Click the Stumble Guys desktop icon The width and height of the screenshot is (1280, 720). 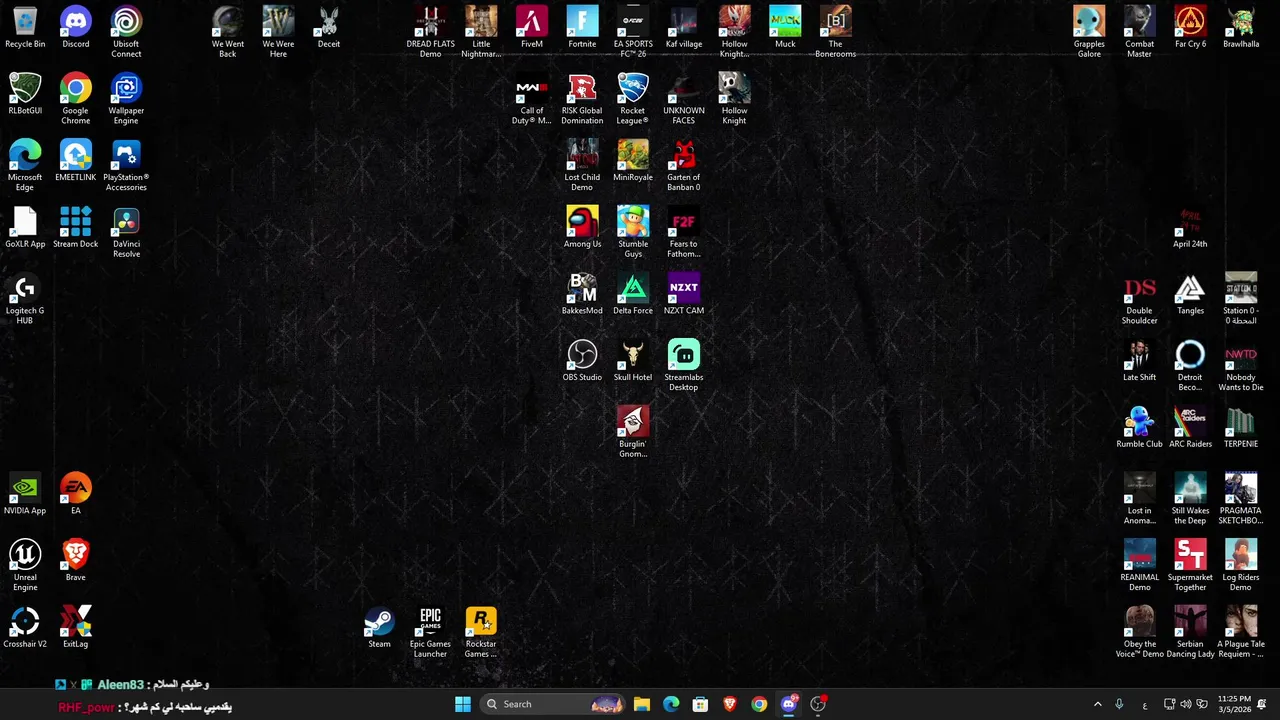tap(633, 232)
